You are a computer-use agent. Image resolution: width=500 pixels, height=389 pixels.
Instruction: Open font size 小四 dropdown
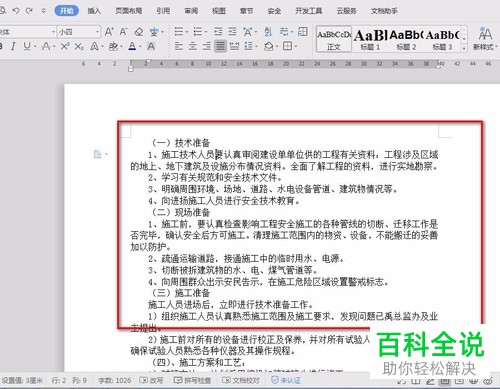click(x=97, y=32)
